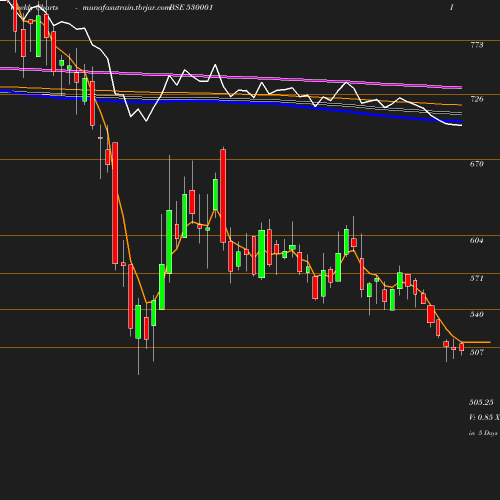Click the 505.25 last price value
Image resolution: width=500 pixels, height=500 pixels.
(x=481, y=402)
